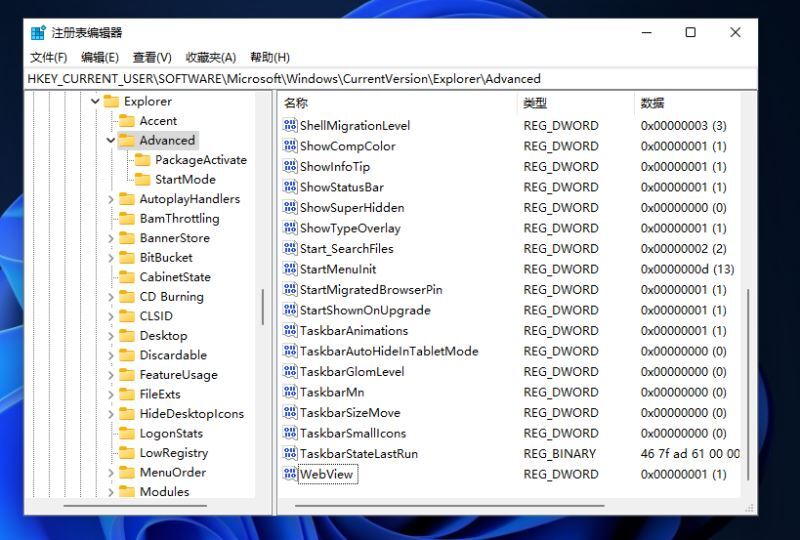
Task: Click the Registry Editor app icon in title bar
Action: 38,32
